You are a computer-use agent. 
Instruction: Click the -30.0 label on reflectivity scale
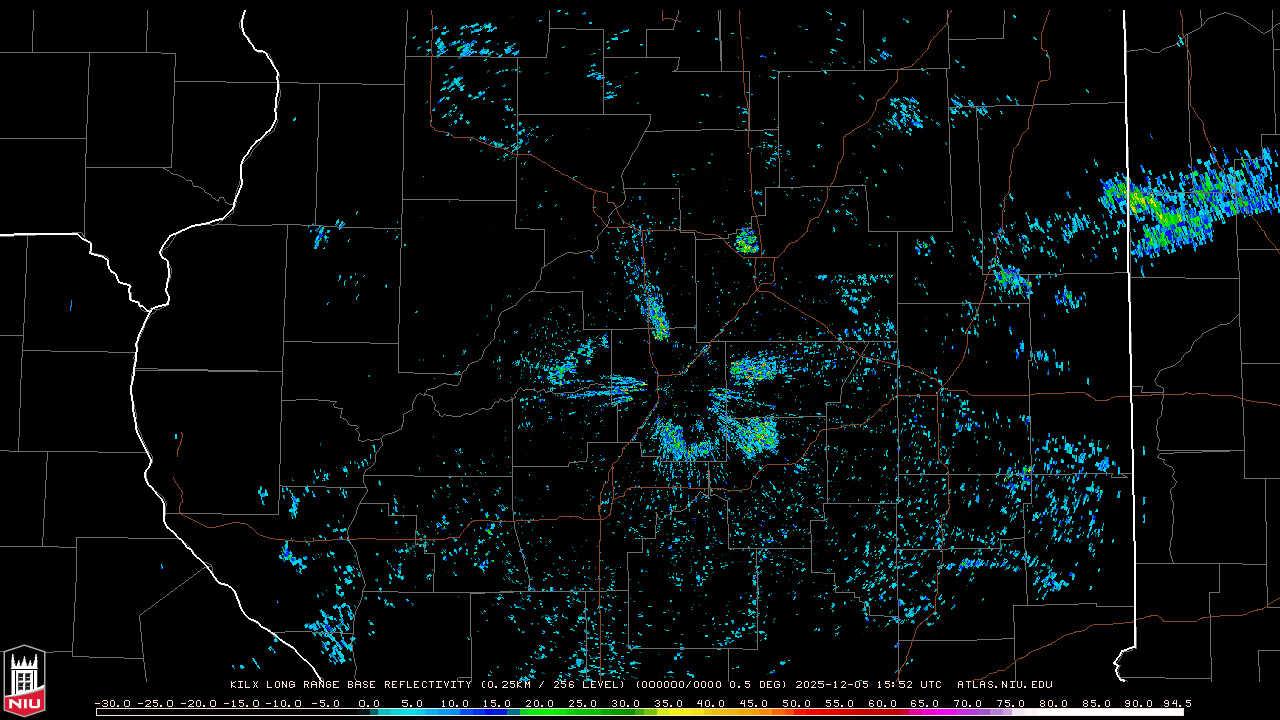click(x=112, y=703)
